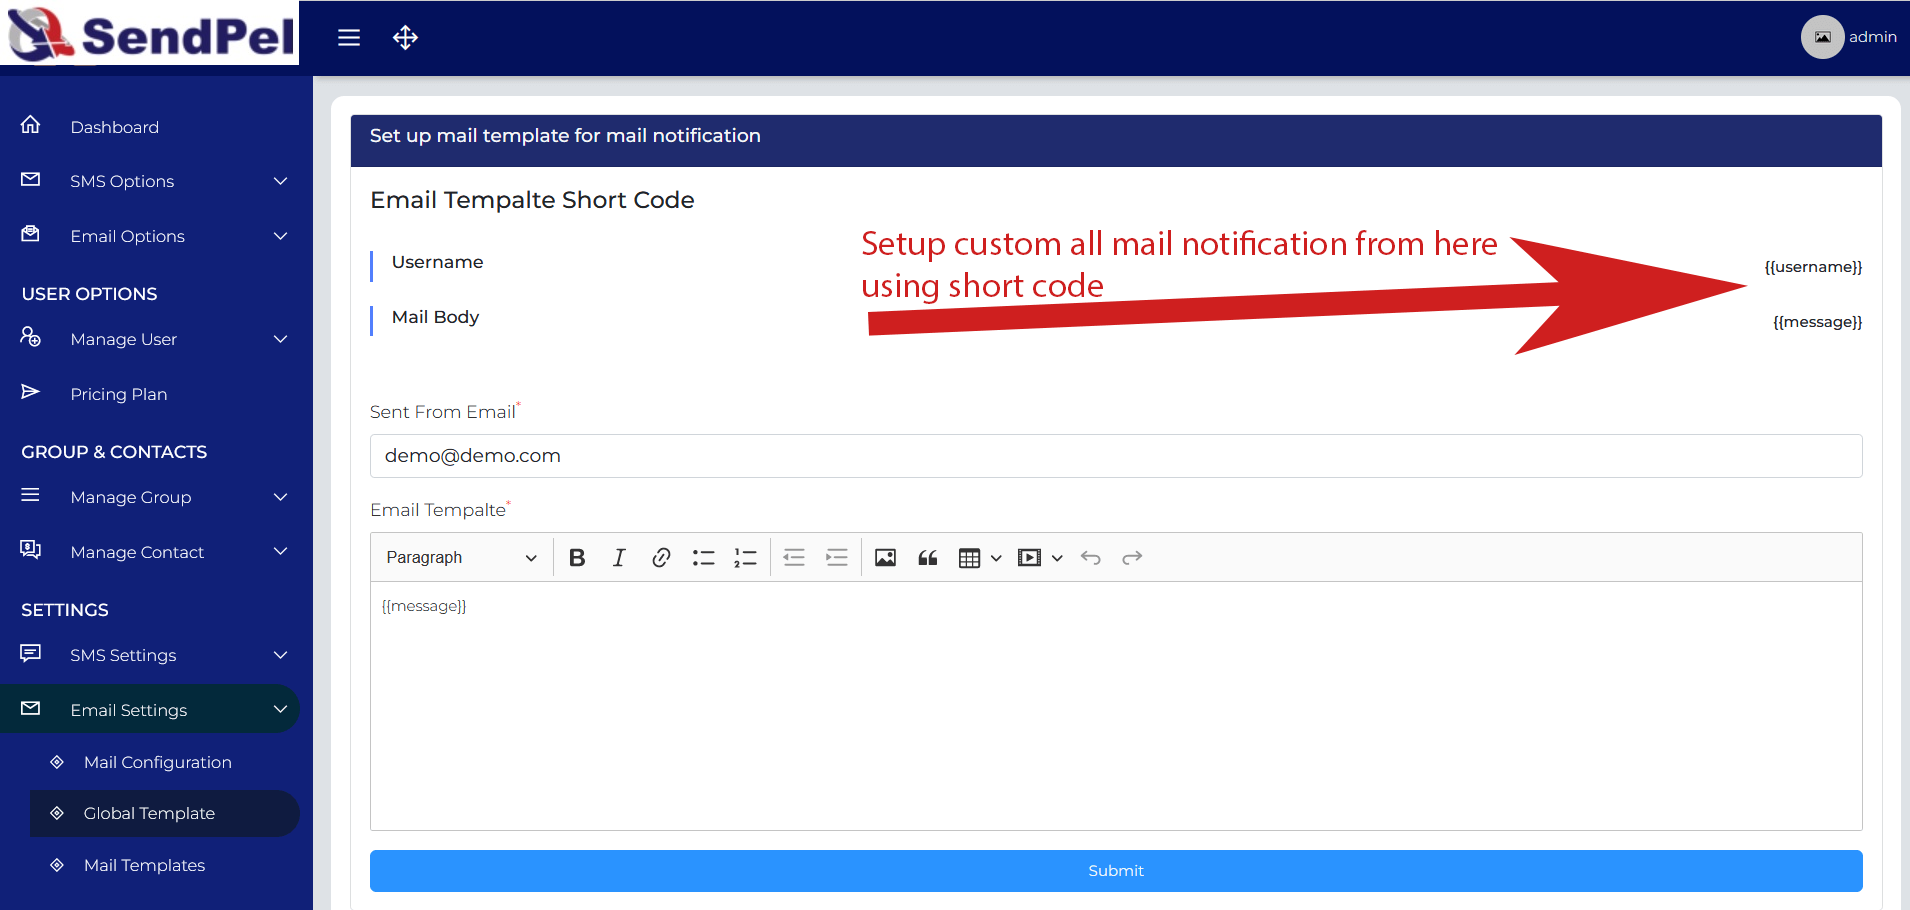Insert a bulleted list
The image size is (1910, 910).
click(703, 558)
